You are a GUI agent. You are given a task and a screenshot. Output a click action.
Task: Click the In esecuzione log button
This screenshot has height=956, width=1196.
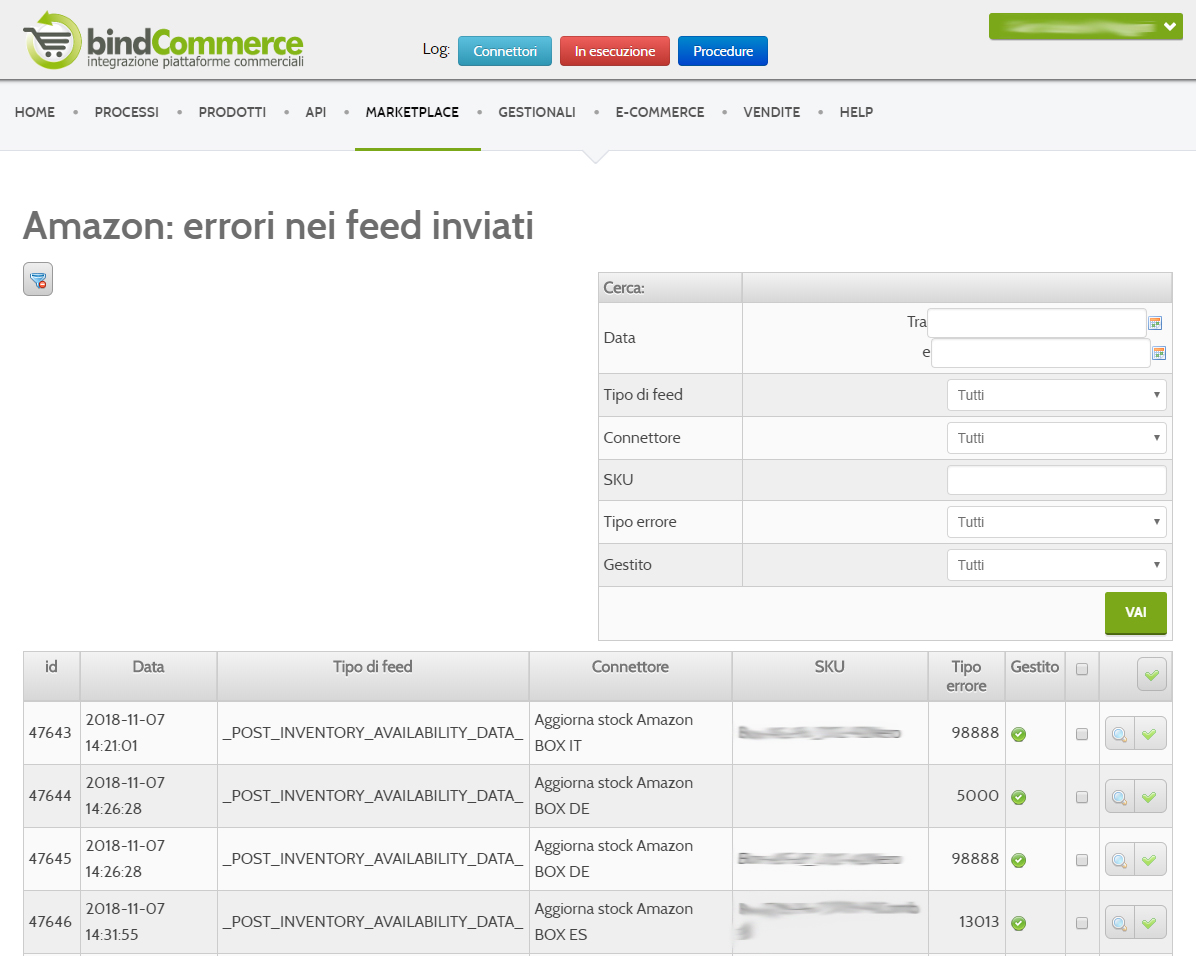point(615,51)
